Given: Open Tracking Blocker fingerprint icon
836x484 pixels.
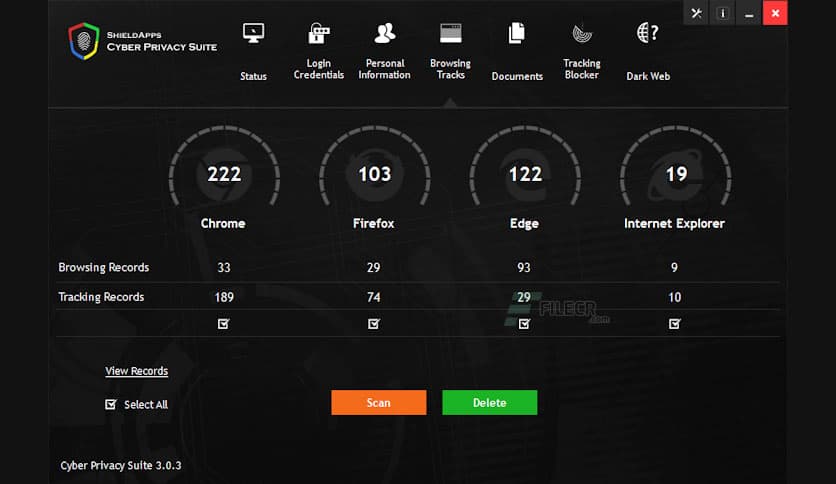Looking at the screenshot, I should click(x=582, y=33).
